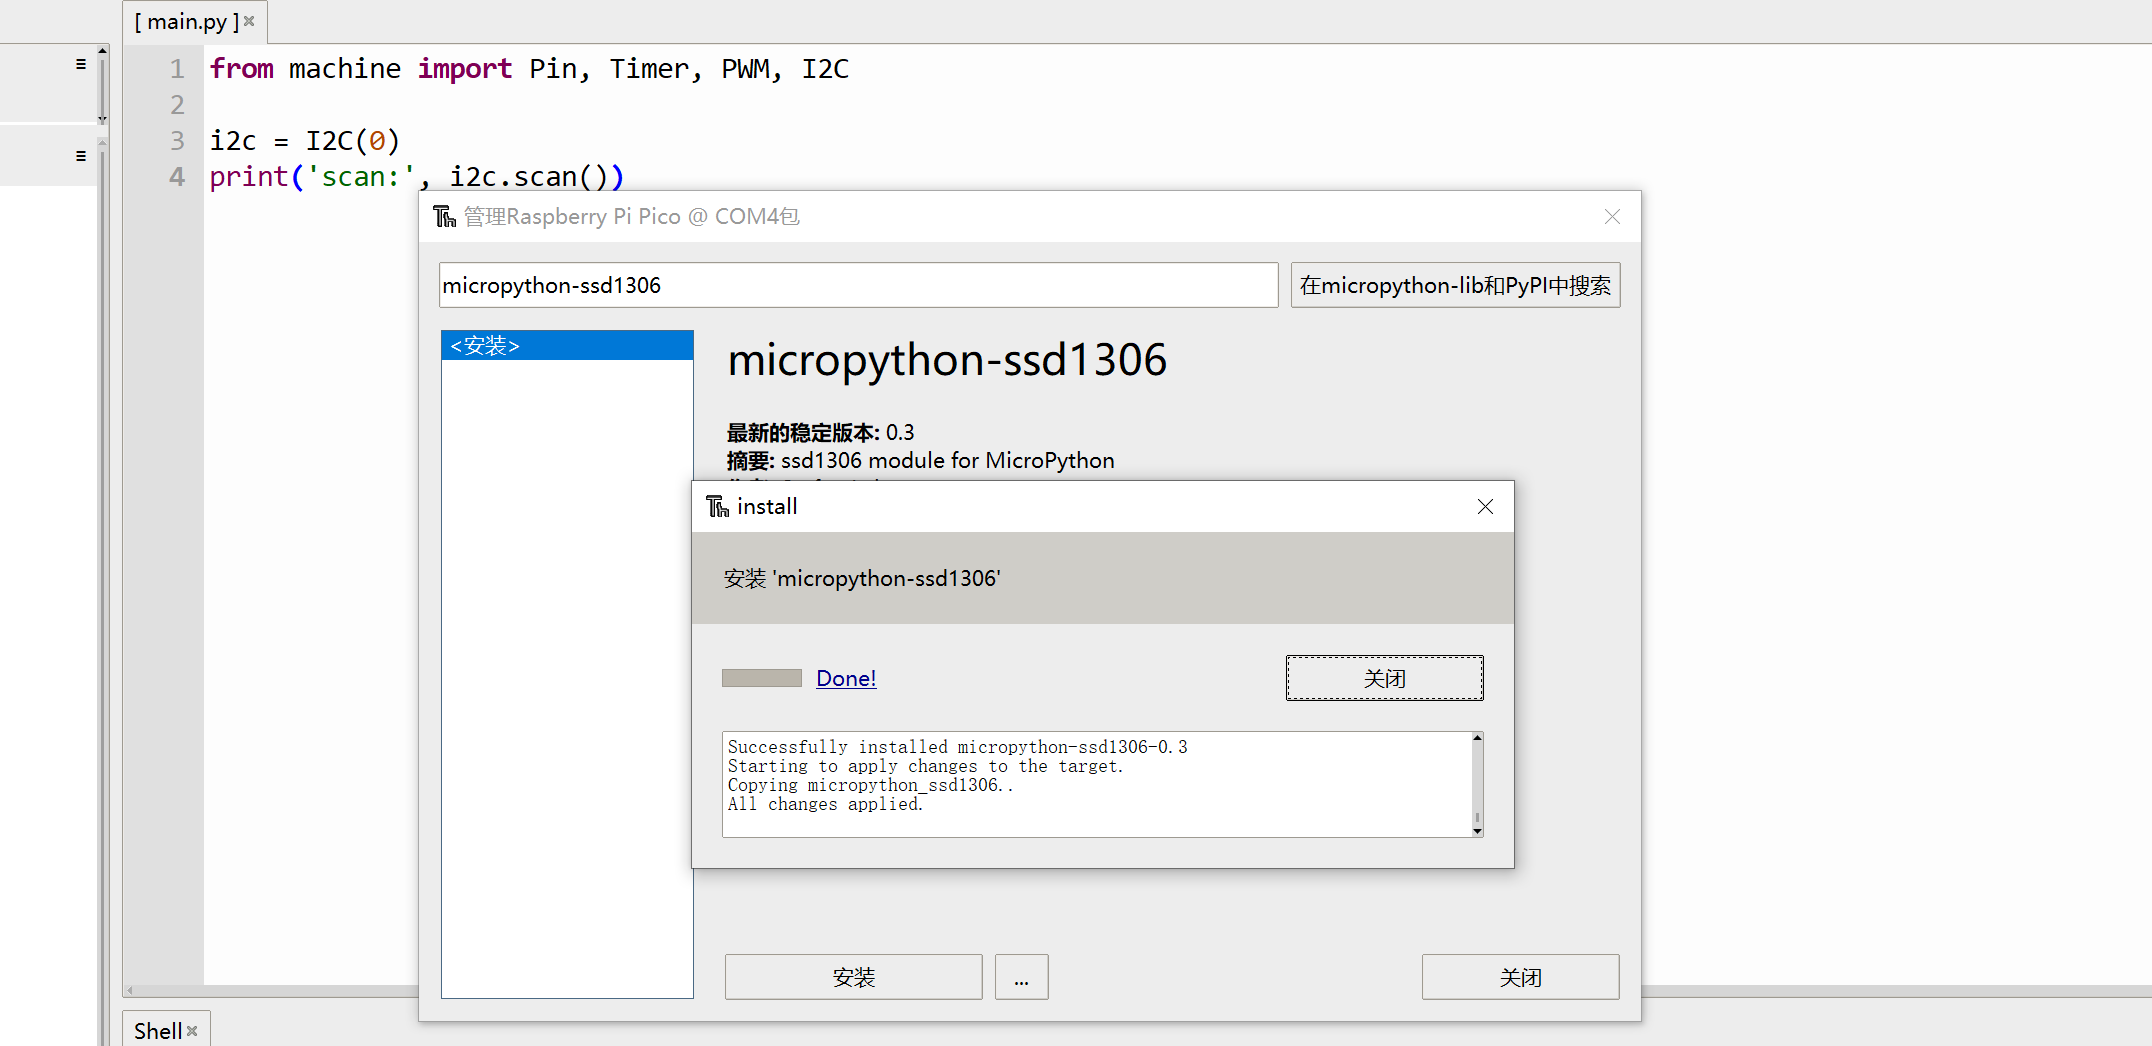2152x1046 pixels.
Task: Click the 关闭 button inside the install dialog
Action: [x=1384, y=677]
